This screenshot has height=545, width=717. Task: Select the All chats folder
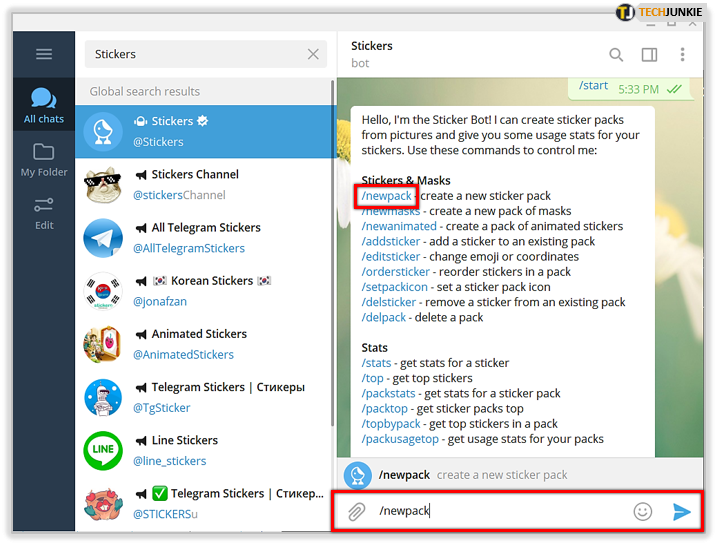pyautogui.click(x=43, y=106)
